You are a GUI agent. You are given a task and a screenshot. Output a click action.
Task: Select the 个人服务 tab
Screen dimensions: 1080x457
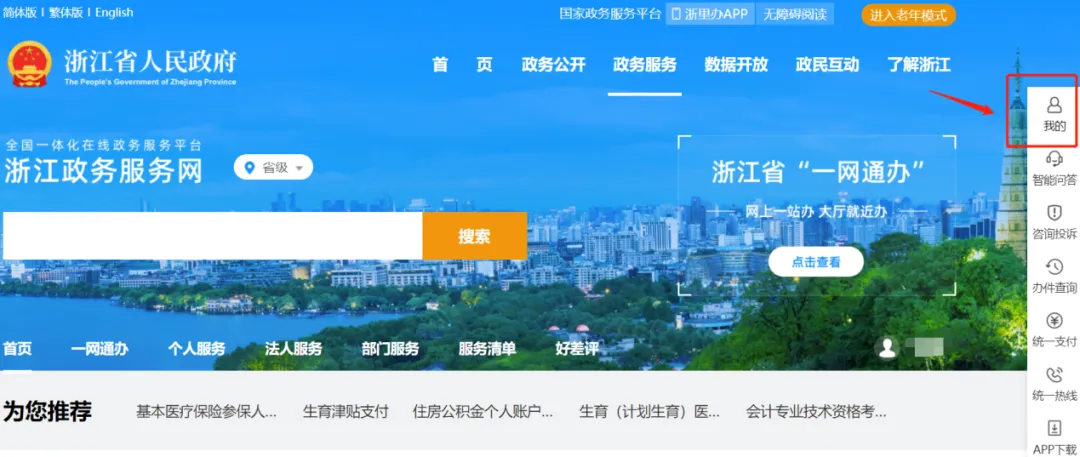coord(196,349)
